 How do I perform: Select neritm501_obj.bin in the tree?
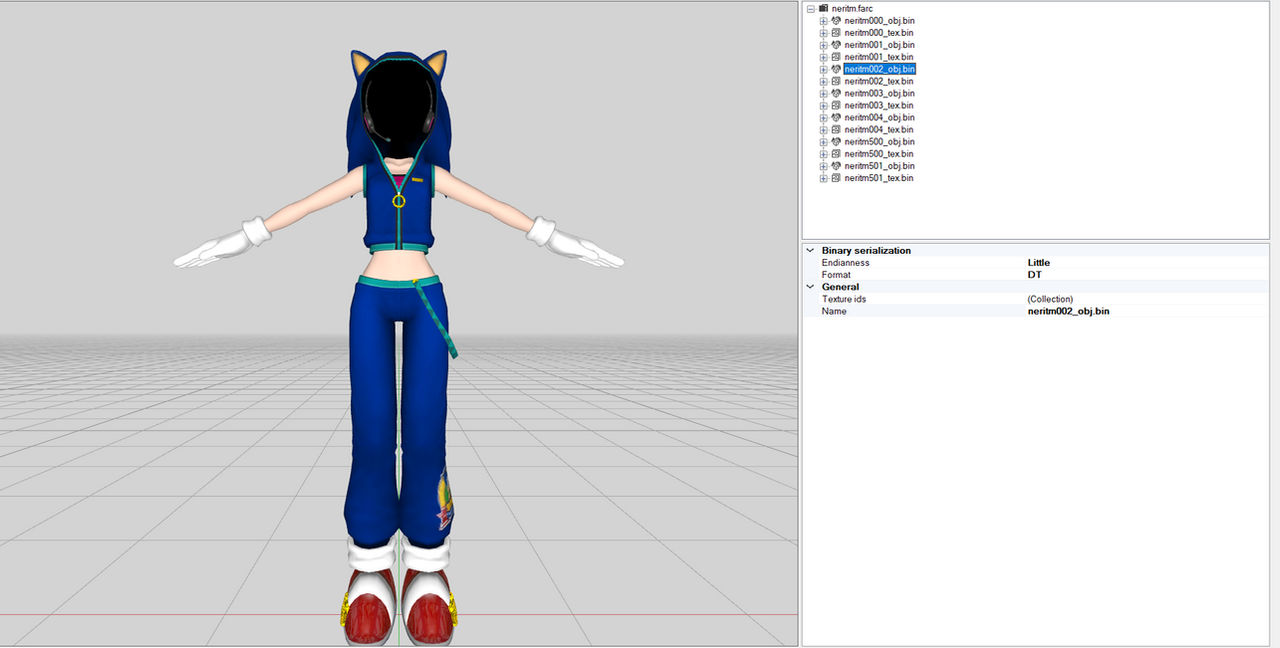coord(879,166)
